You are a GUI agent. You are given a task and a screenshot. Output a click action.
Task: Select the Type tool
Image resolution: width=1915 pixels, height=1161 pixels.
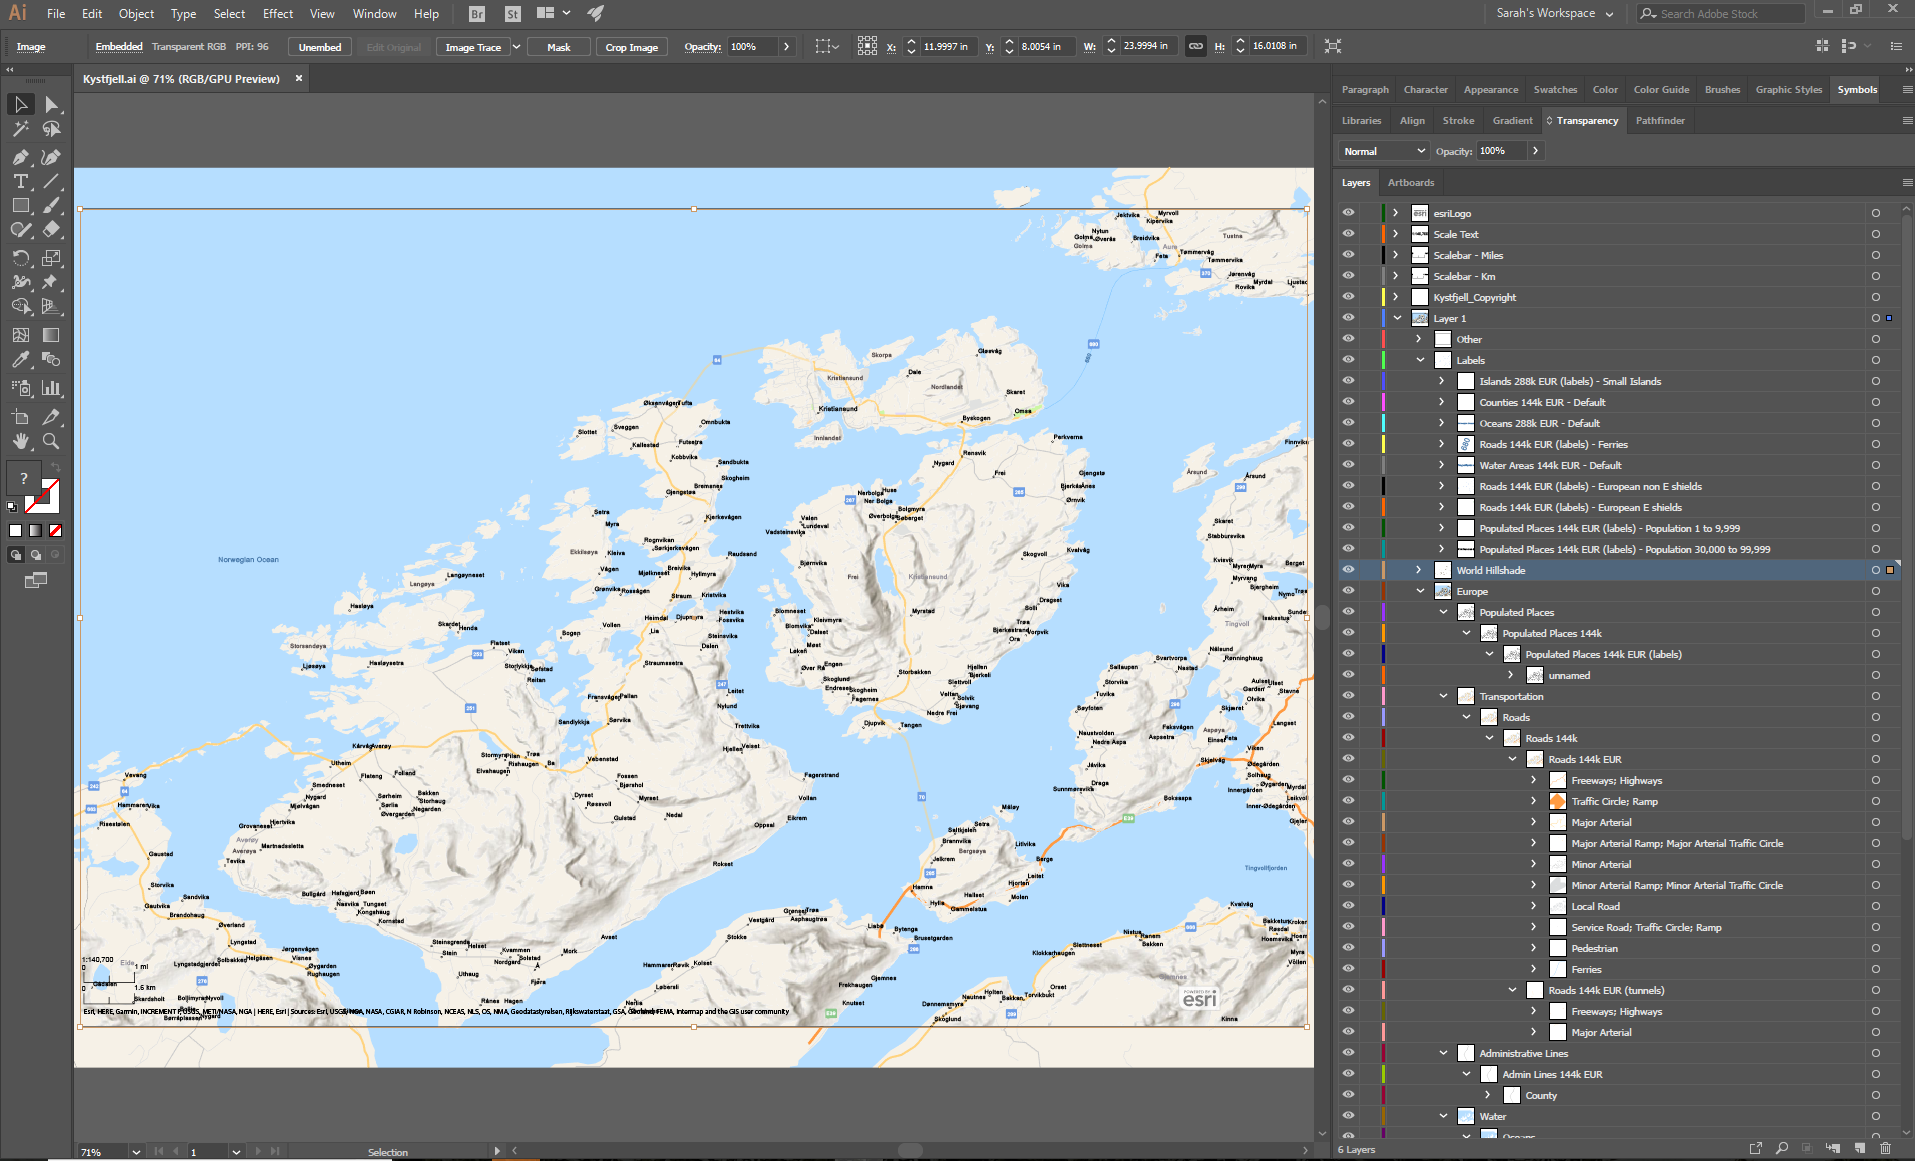[20, 181]
